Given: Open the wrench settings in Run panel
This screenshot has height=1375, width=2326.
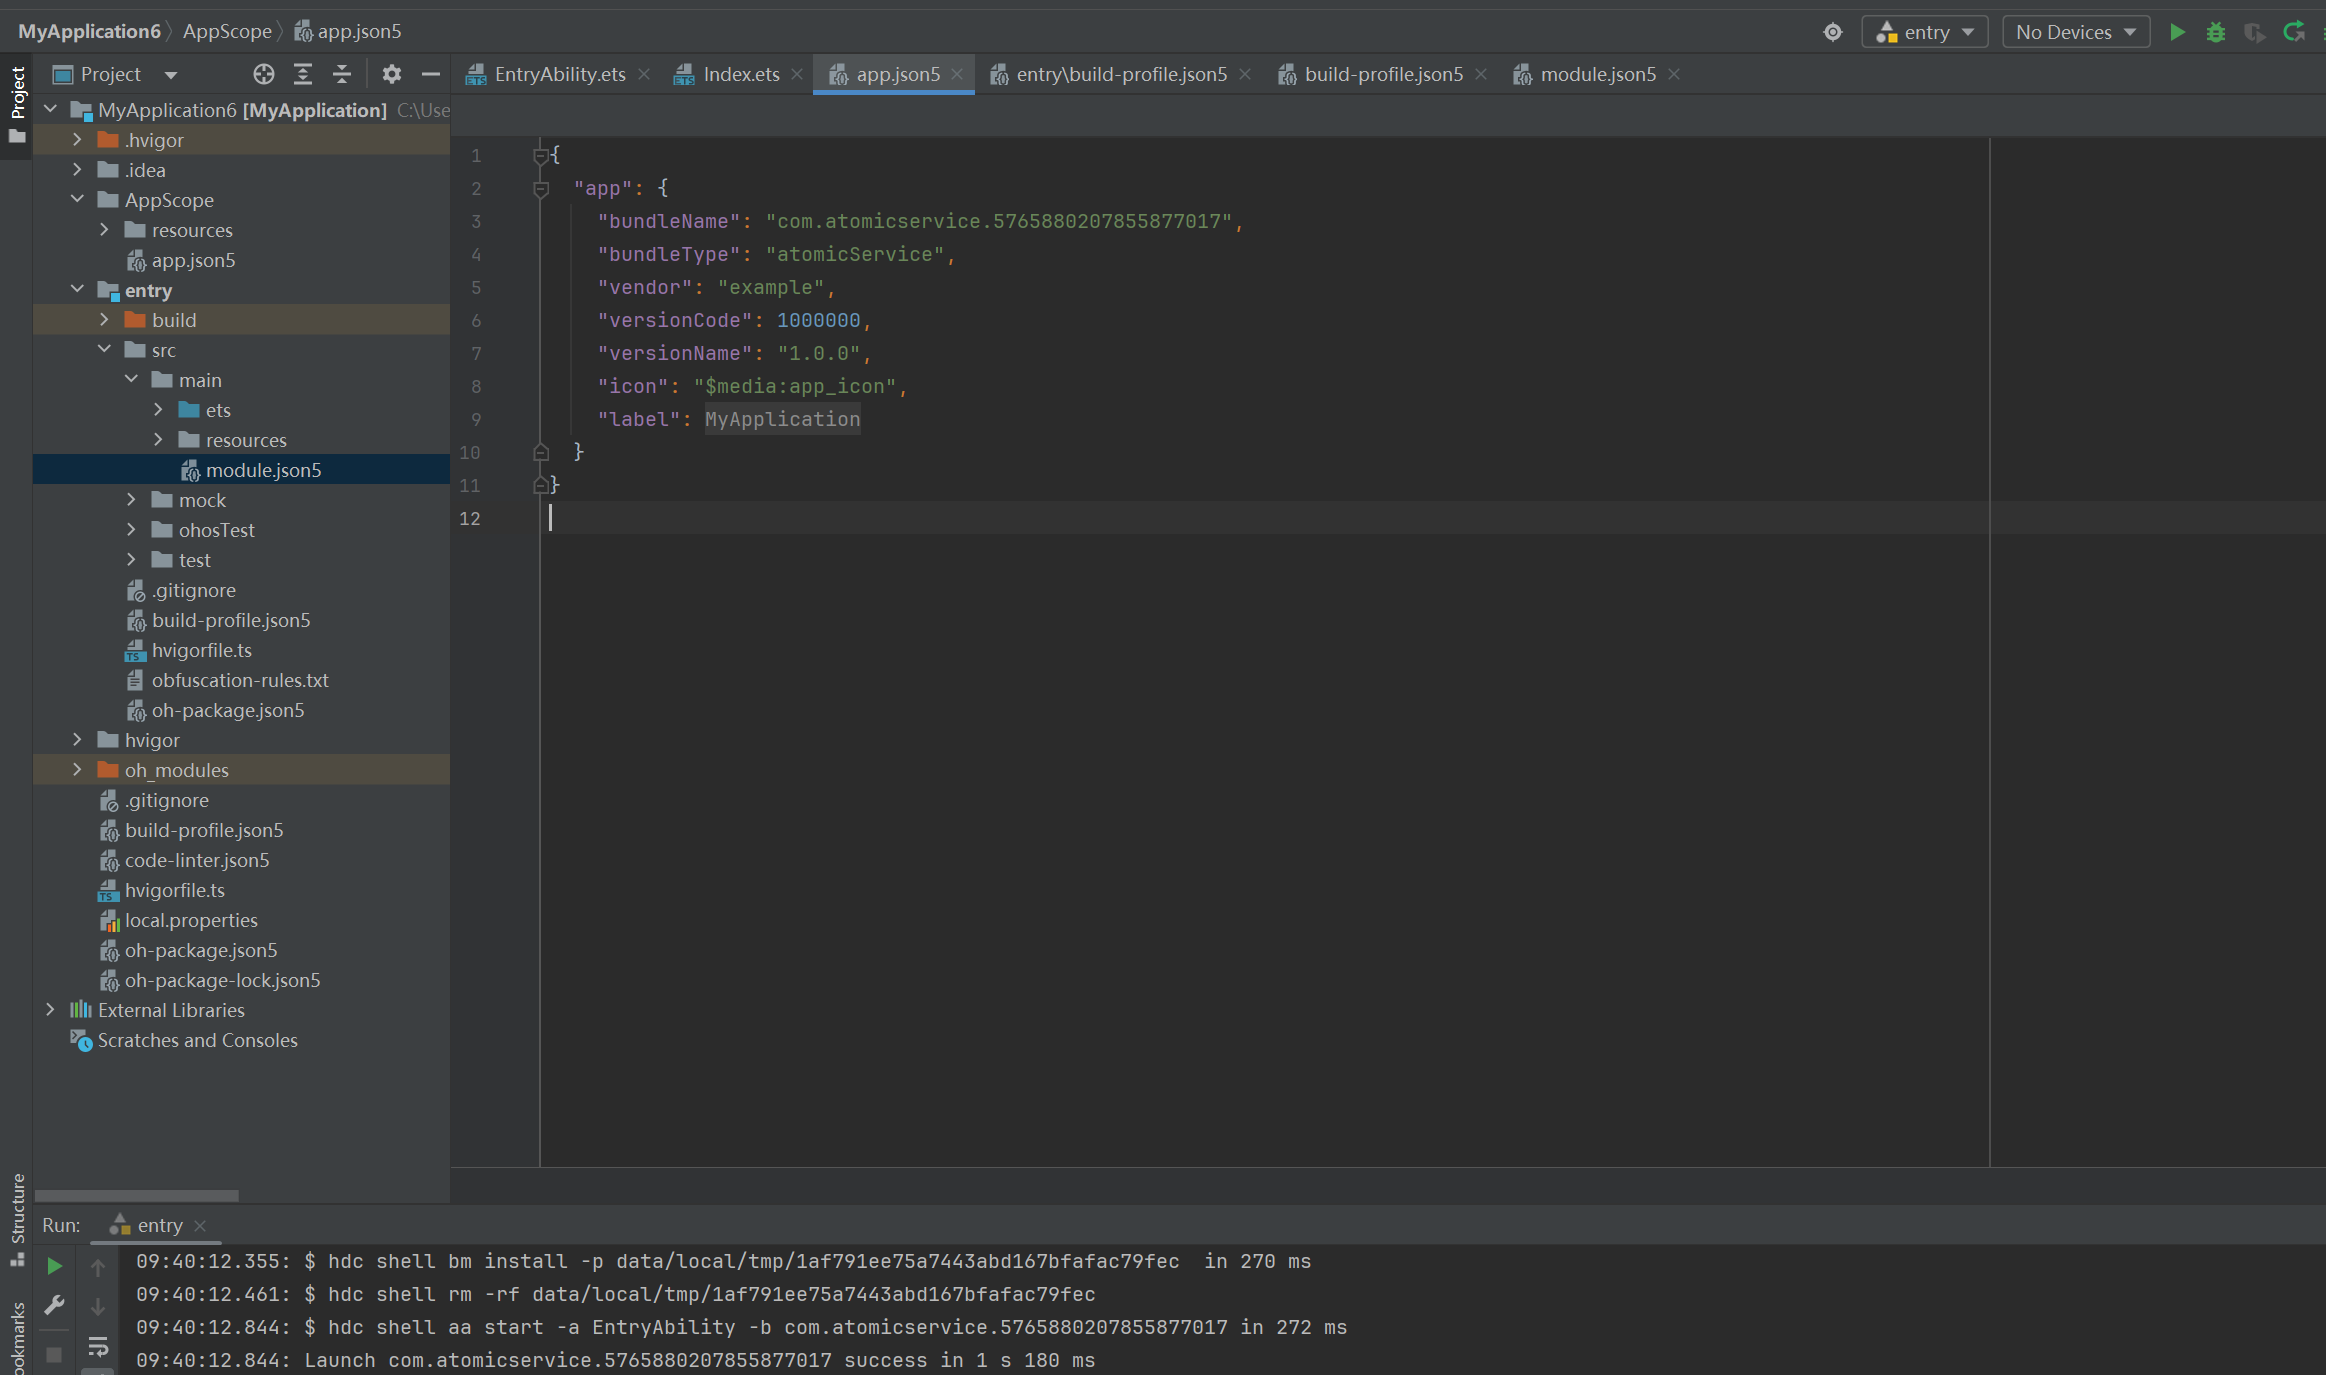Looking at the screenshot, I should (55, 1305).
